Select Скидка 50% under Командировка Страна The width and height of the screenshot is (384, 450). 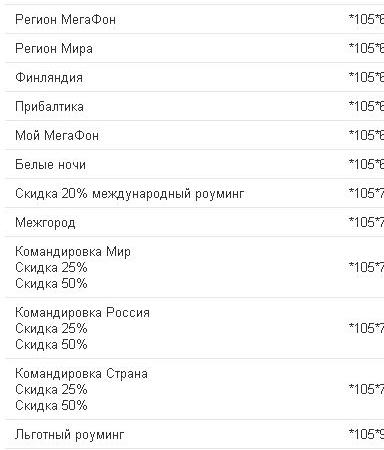[x=51, y=405]
